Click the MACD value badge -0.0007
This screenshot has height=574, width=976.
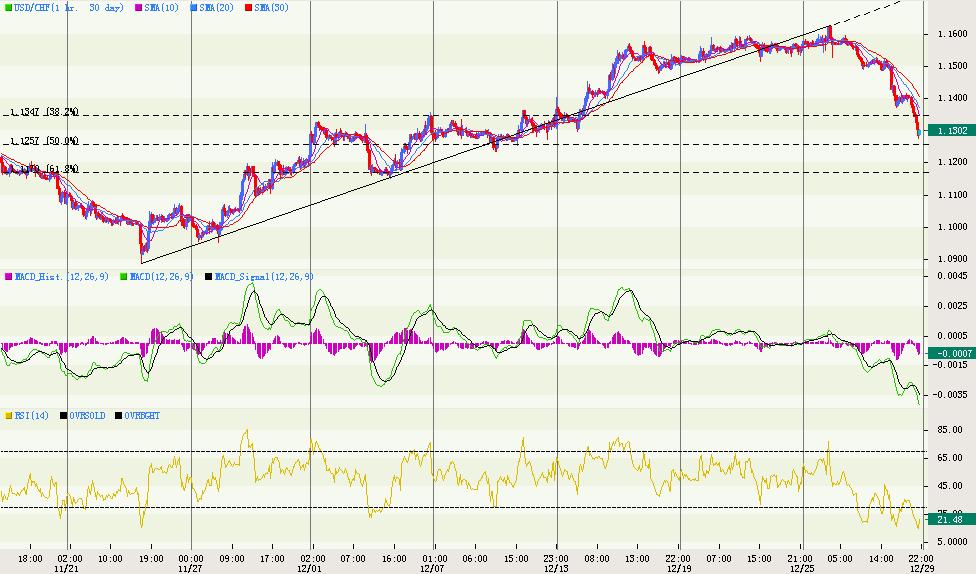(x=952, y=353)
